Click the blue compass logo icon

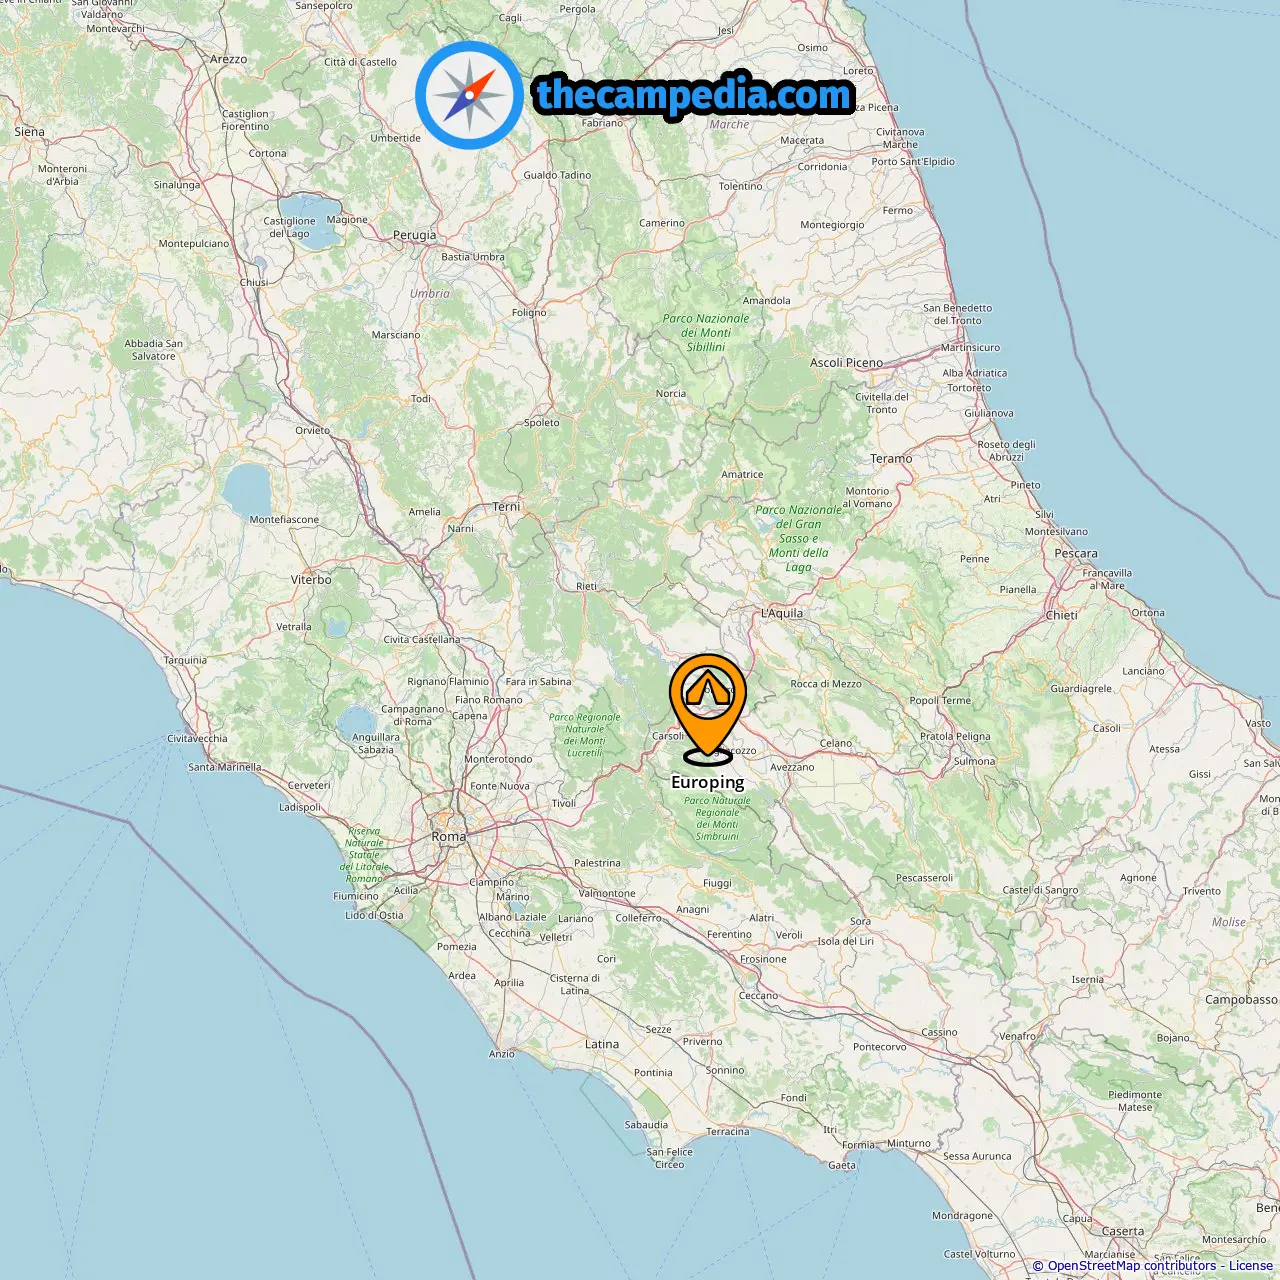pos(469,95)
